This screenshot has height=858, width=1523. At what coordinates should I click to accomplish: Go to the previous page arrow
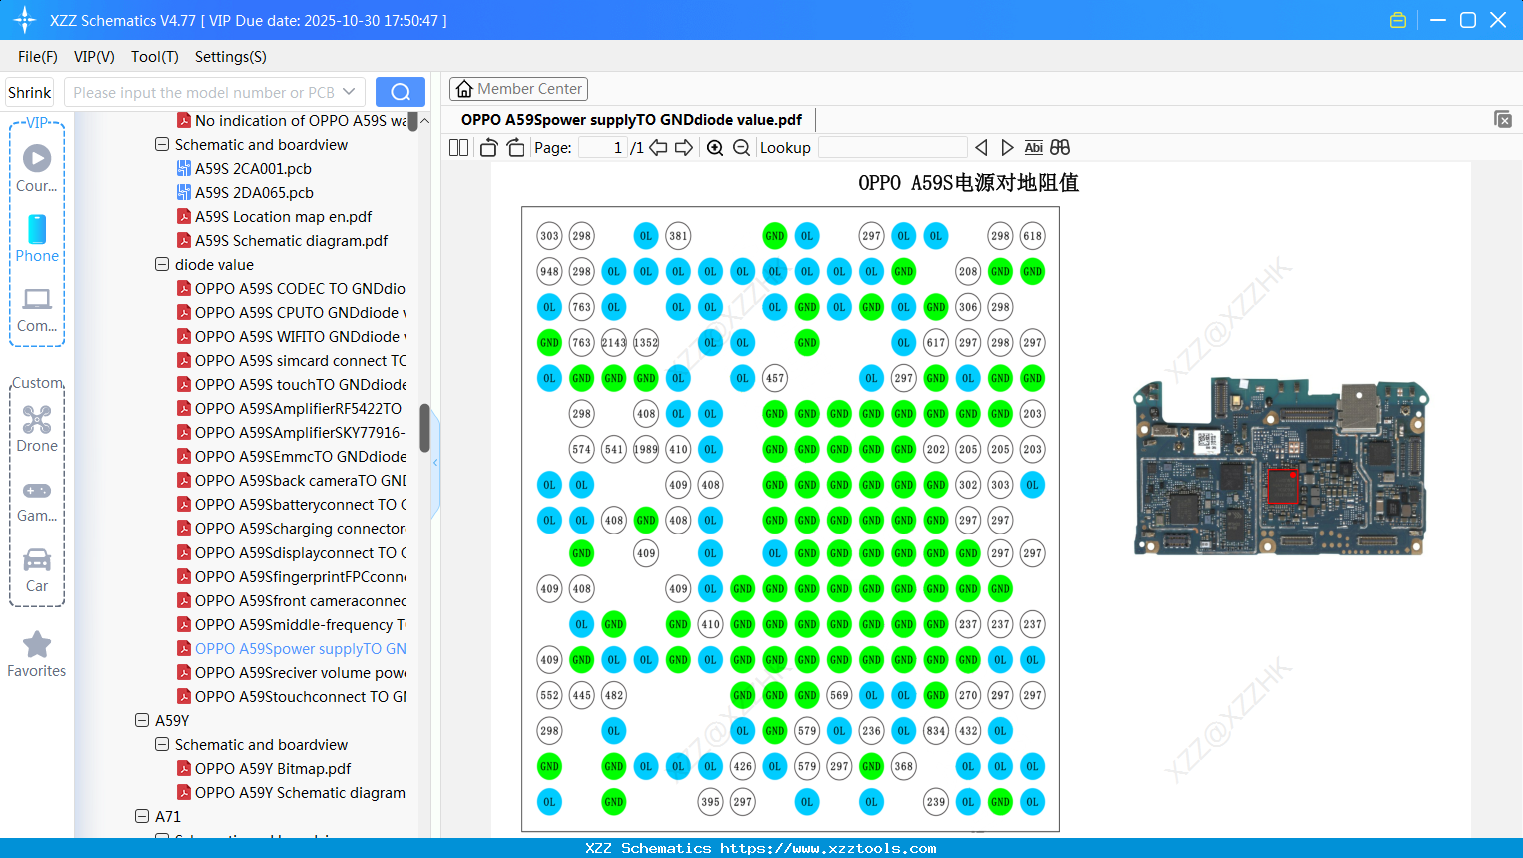point(658,148)
